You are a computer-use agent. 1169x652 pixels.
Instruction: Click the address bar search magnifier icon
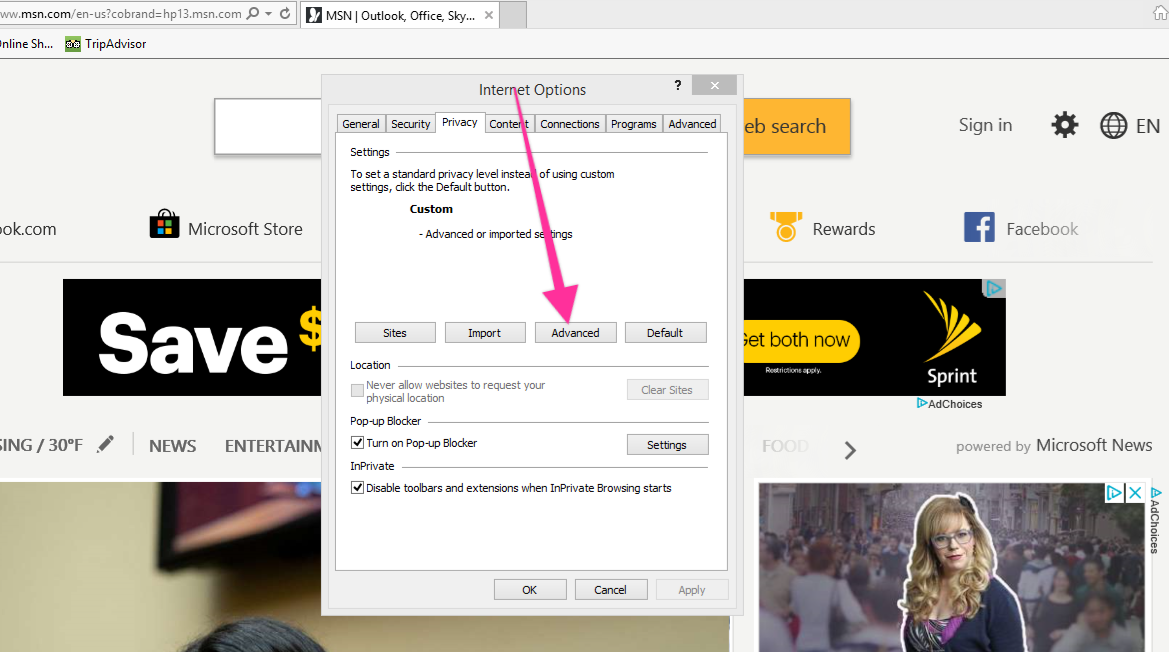coord(253,13)
